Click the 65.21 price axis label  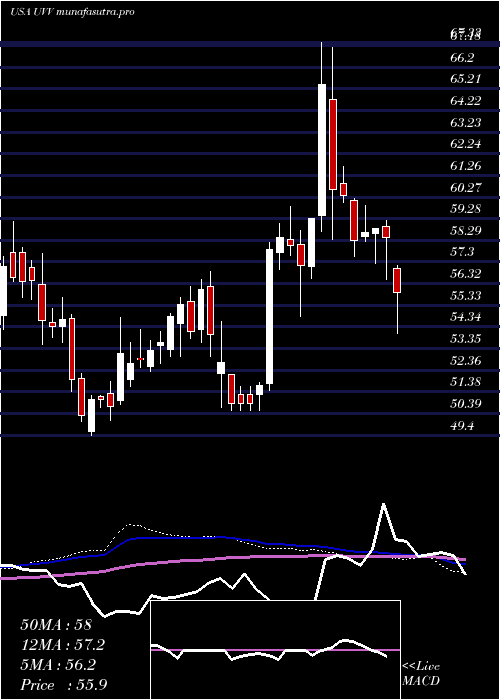pyautogui.click(x=466, y=79)
